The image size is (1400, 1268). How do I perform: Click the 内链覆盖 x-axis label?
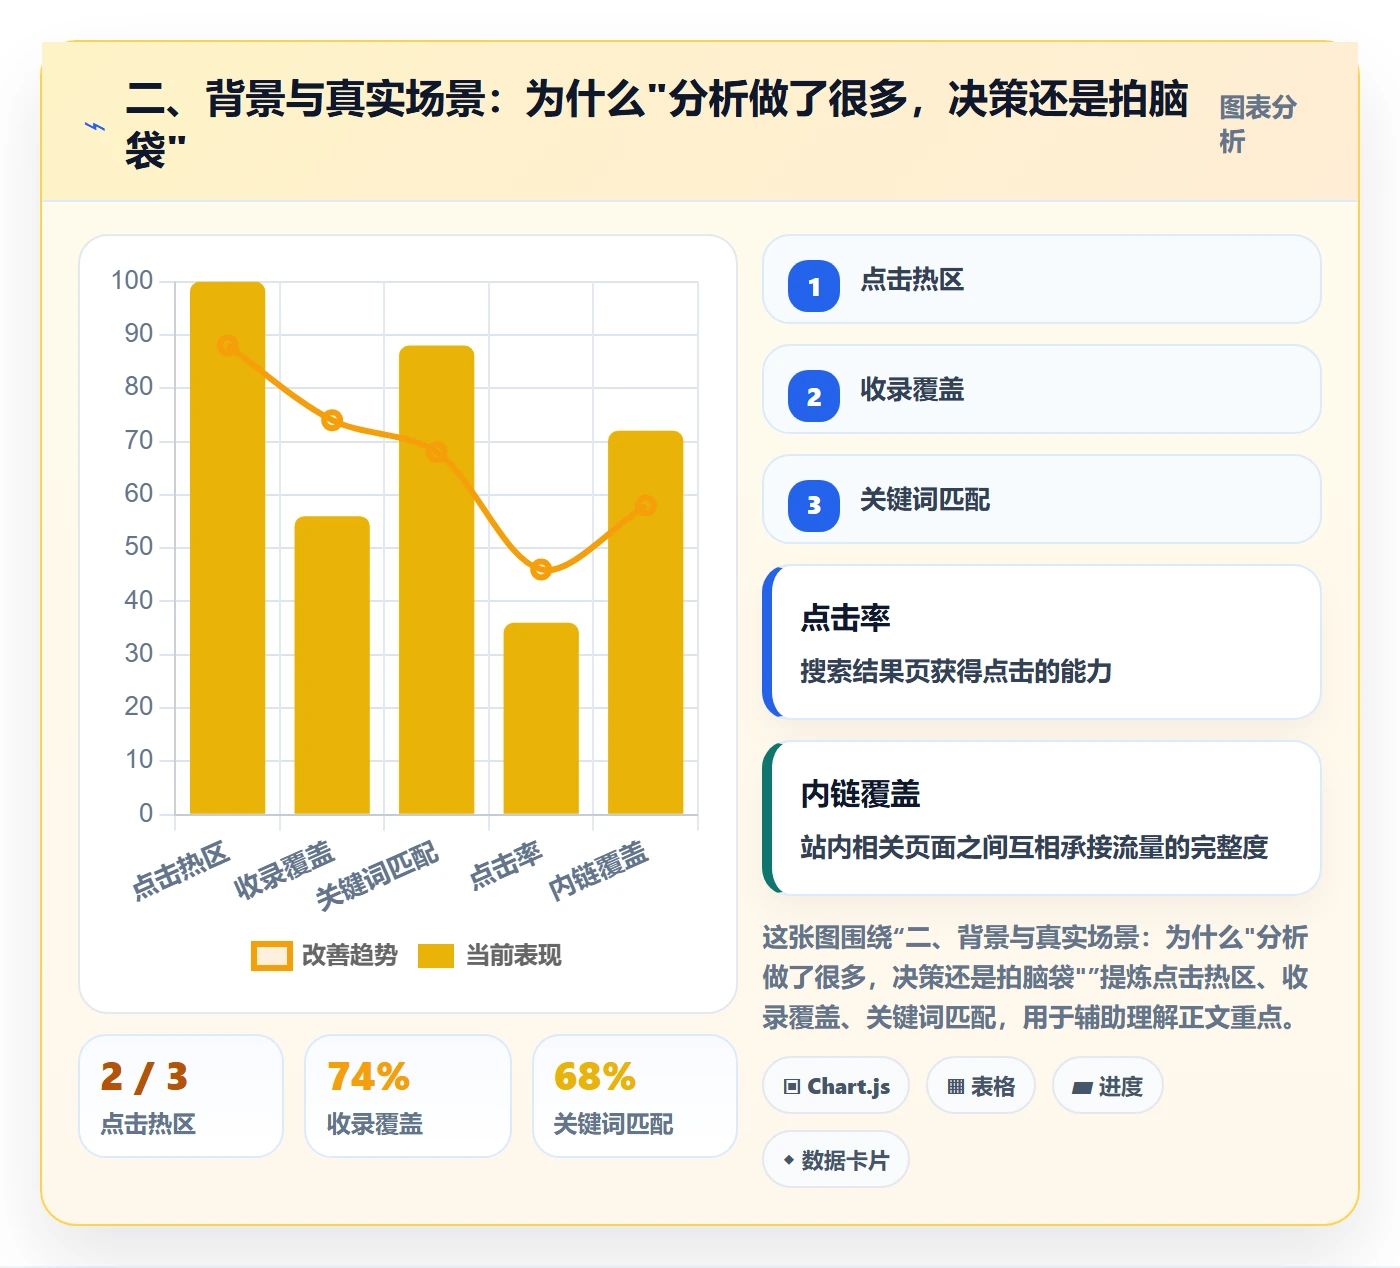[x=599, y=870]
